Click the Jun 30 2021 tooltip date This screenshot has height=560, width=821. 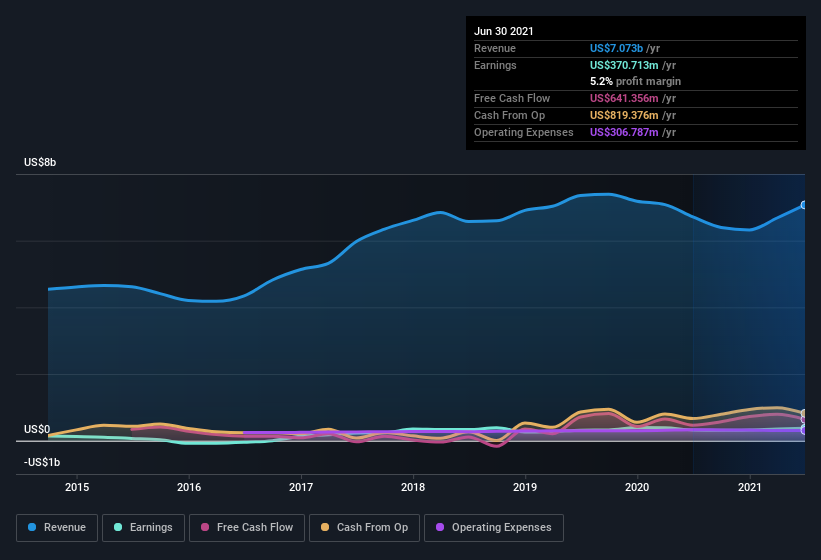(x=504, y=31)
